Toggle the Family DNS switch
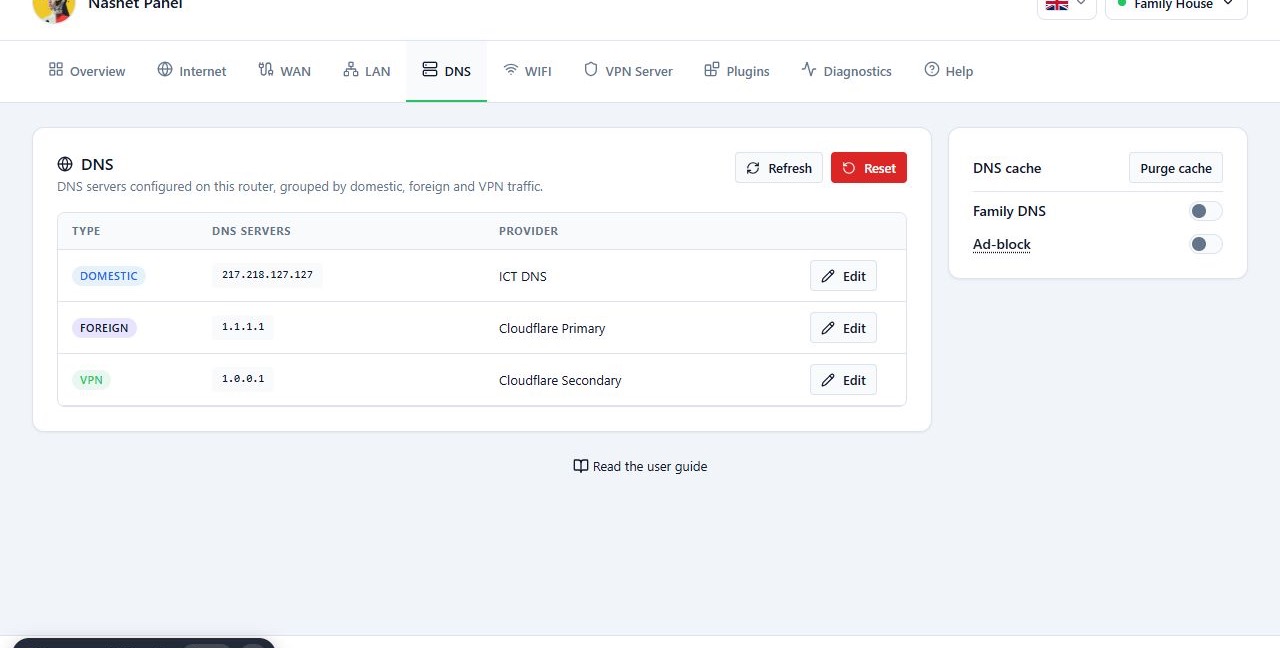Image resolution: width=1280 pixels, height=648 pixels. pyautogui.click(x=1206, y=211)
